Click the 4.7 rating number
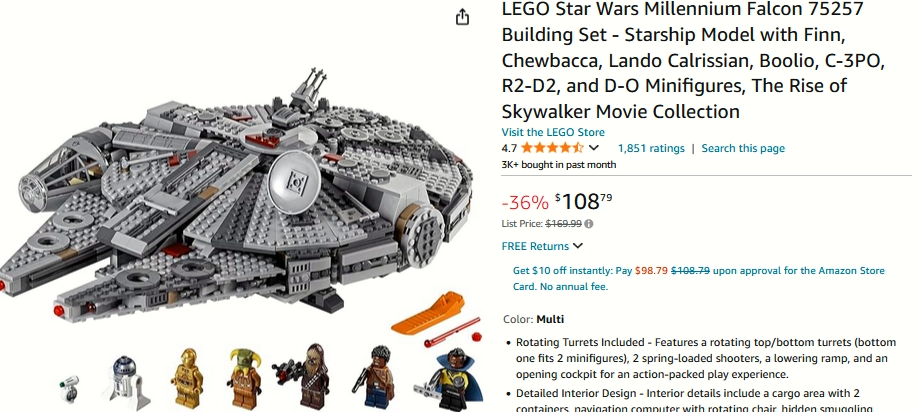This screenshot has height=412, width=917. click(x=509, y=148)
